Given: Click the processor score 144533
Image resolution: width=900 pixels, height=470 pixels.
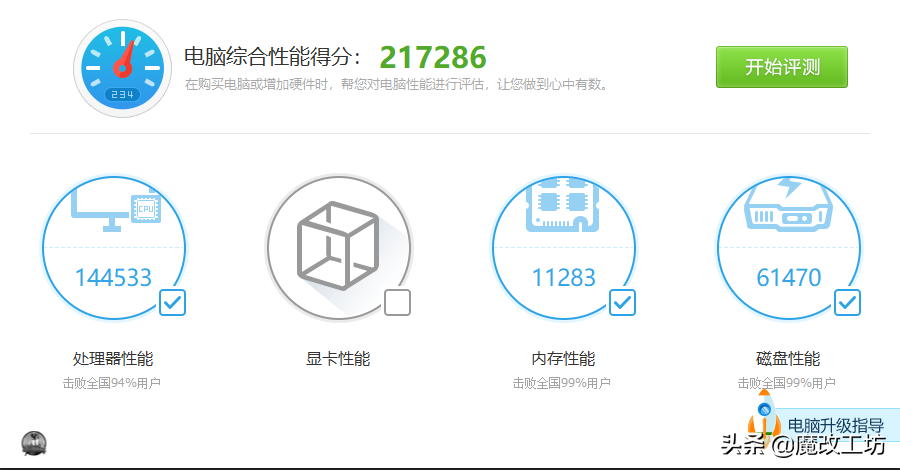Looking at the screenshot, I should (114, 278).
